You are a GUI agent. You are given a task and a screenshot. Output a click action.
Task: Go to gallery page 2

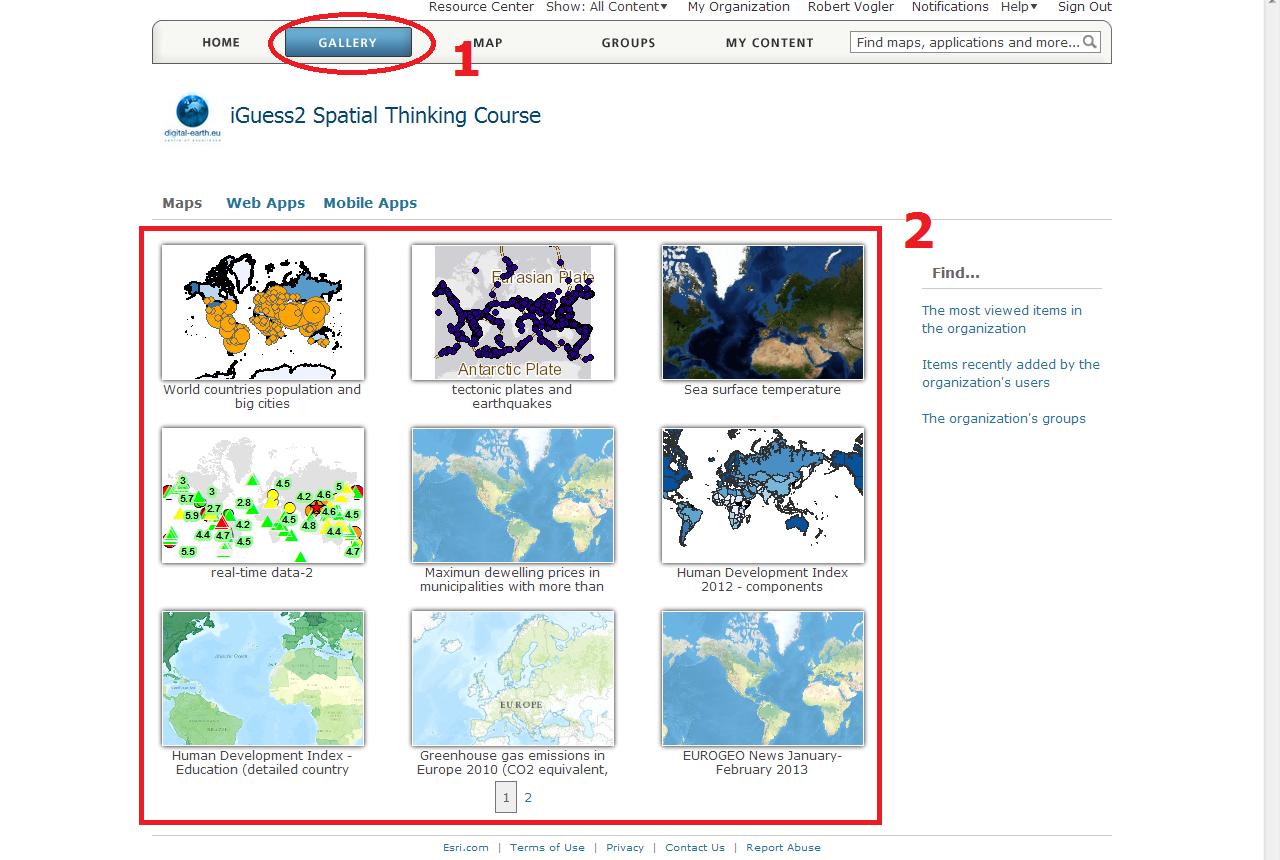point(528,797)
